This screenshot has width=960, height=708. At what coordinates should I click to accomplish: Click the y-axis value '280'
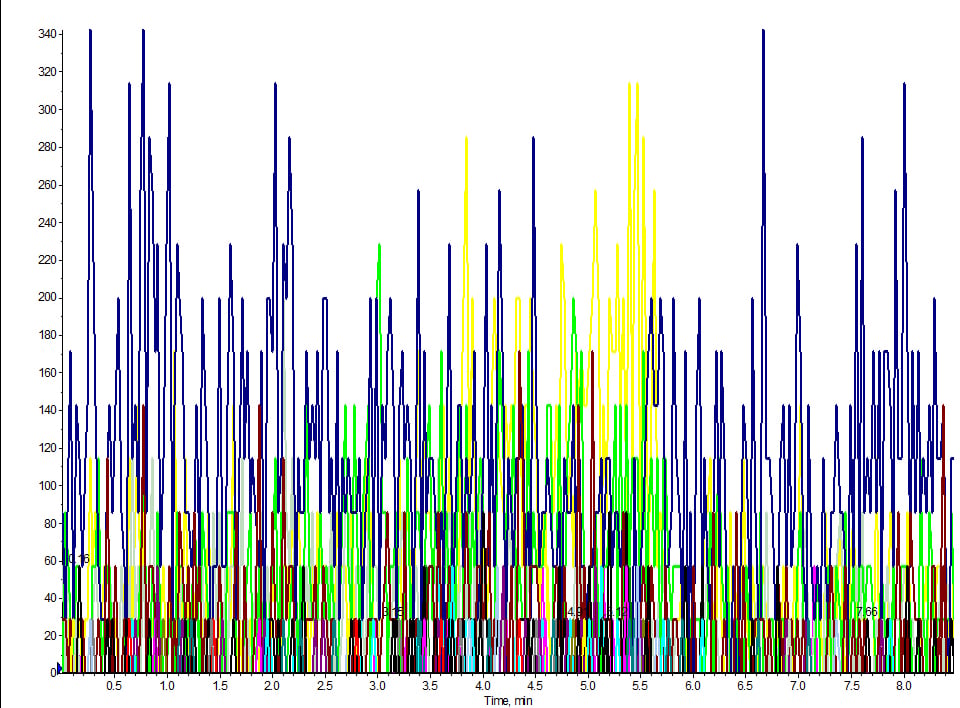(47, 147)
